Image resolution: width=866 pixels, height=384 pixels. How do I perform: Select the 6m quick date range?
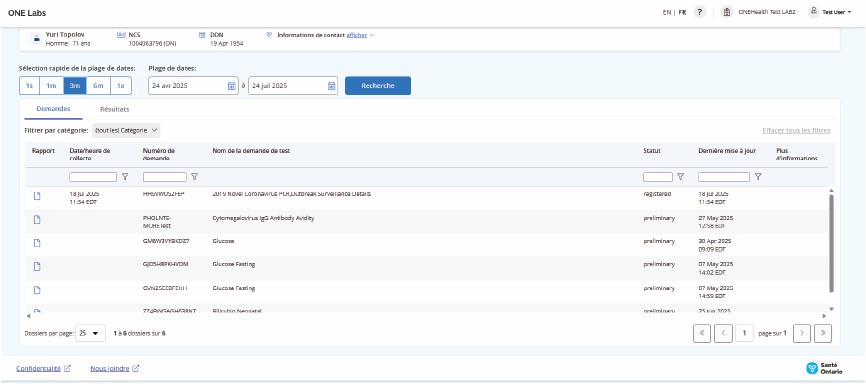[x=98, y=86]
